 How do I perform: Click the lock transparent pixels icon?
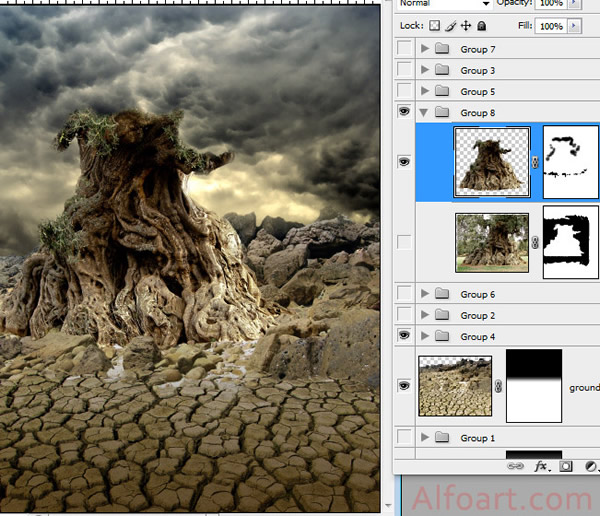[434, 25]
